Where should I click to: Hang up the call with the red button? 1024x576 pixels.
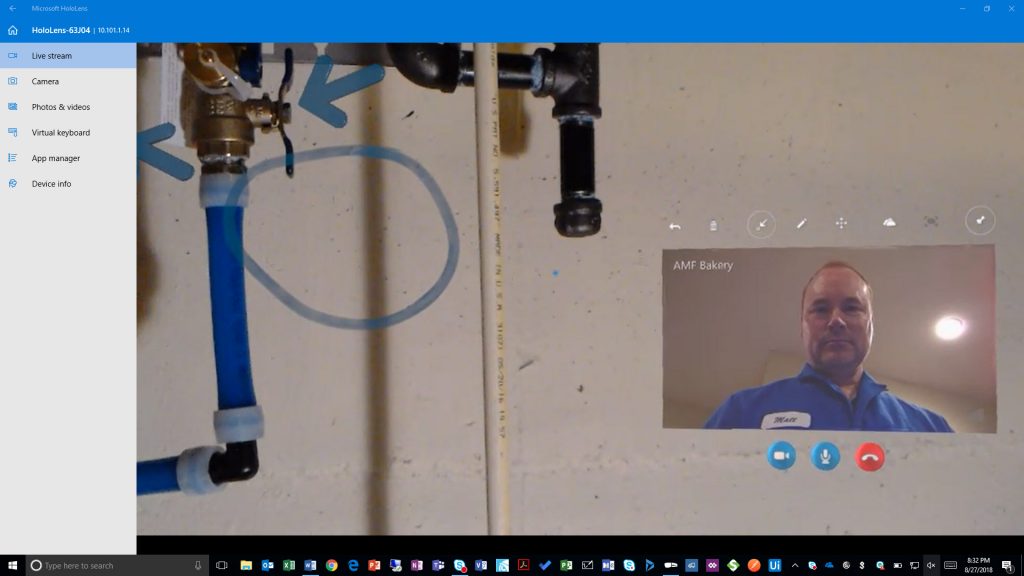tap(870, 456)
